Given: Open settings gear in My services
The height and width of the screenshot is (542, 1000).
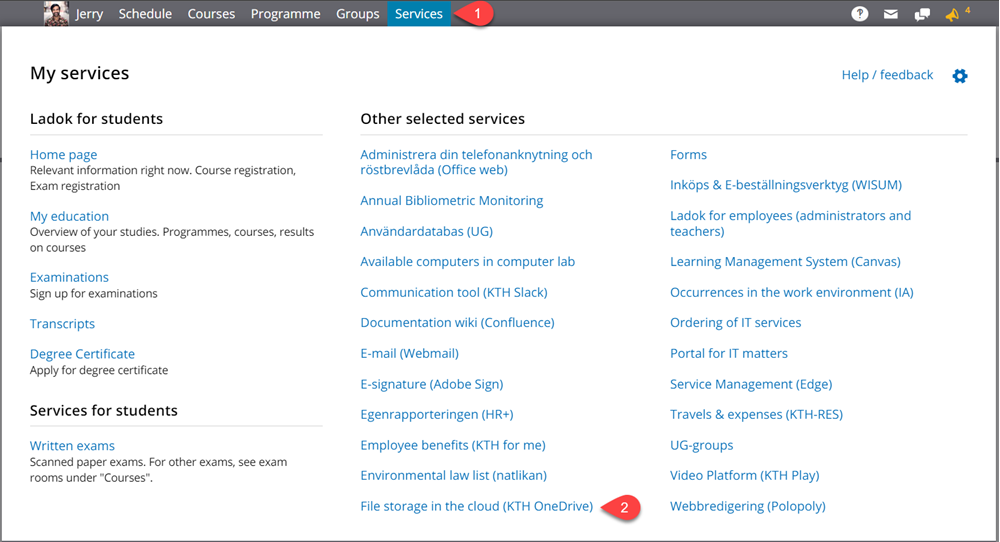Looking at the screenshot, I should pyautogui.click(x=960, y=76).
